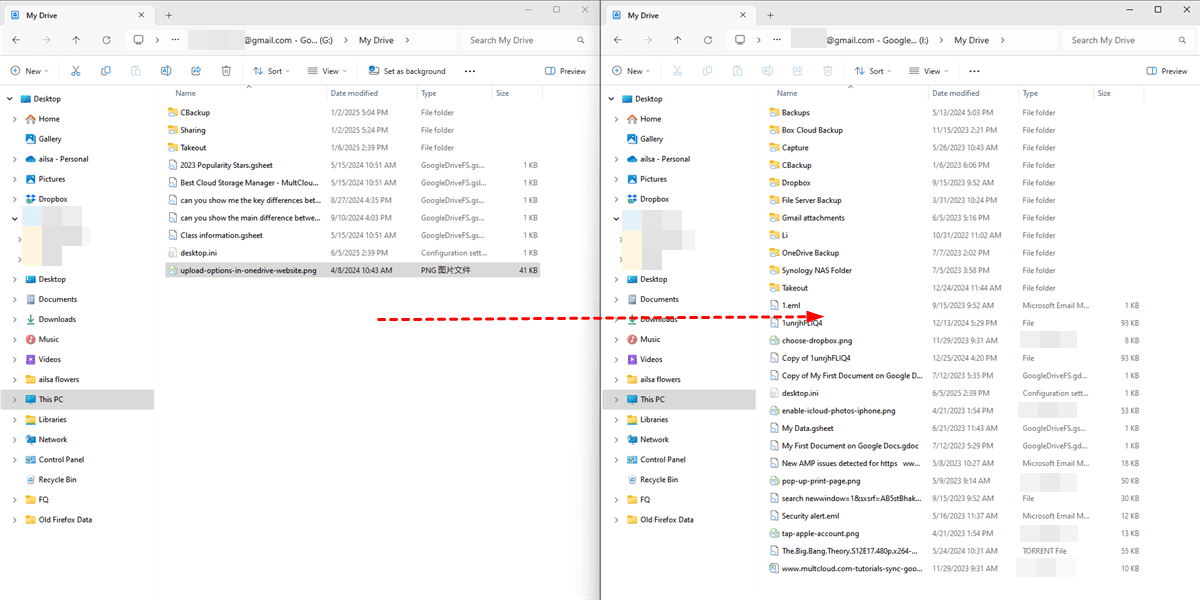Screen dimensions: 1200x600
Task: Click Rename icon in left window toolbar
Action: coord(166,71)
